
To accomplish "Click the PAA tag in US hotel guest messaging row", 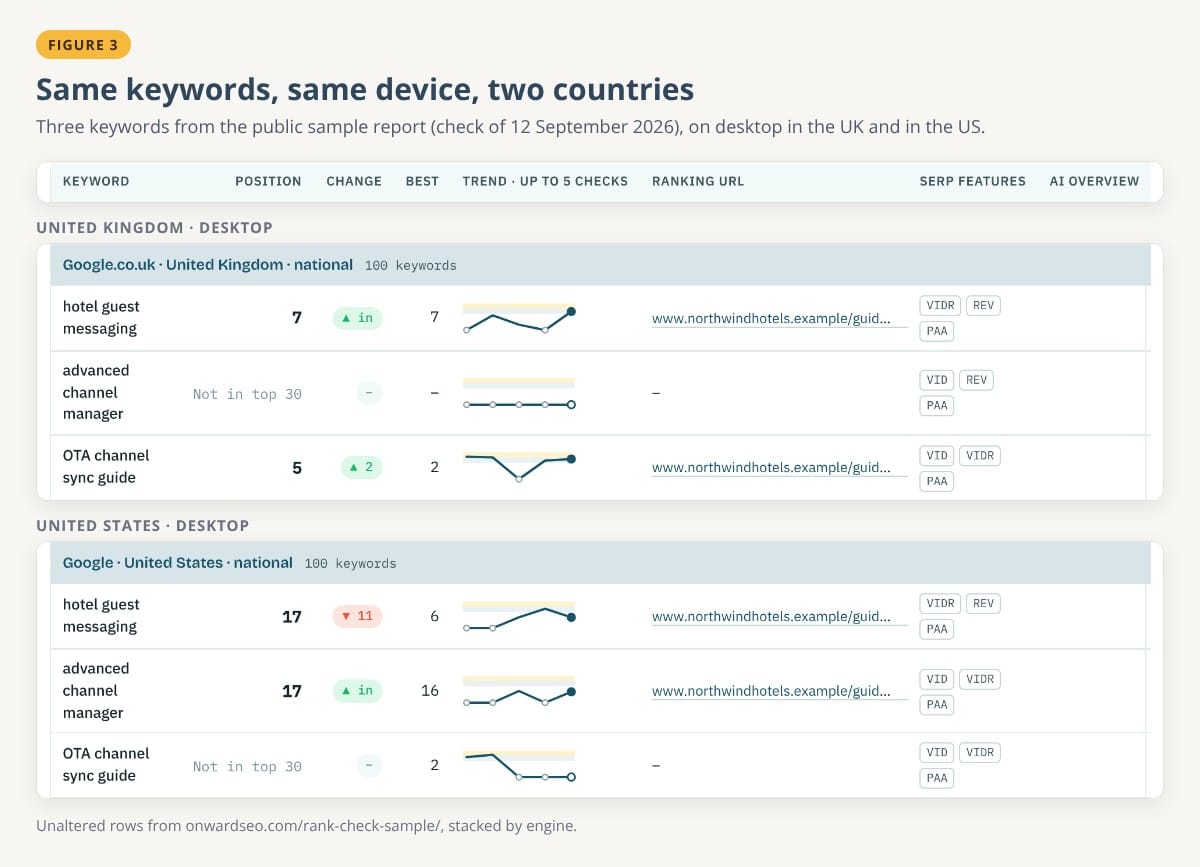I will coord(937,629).
